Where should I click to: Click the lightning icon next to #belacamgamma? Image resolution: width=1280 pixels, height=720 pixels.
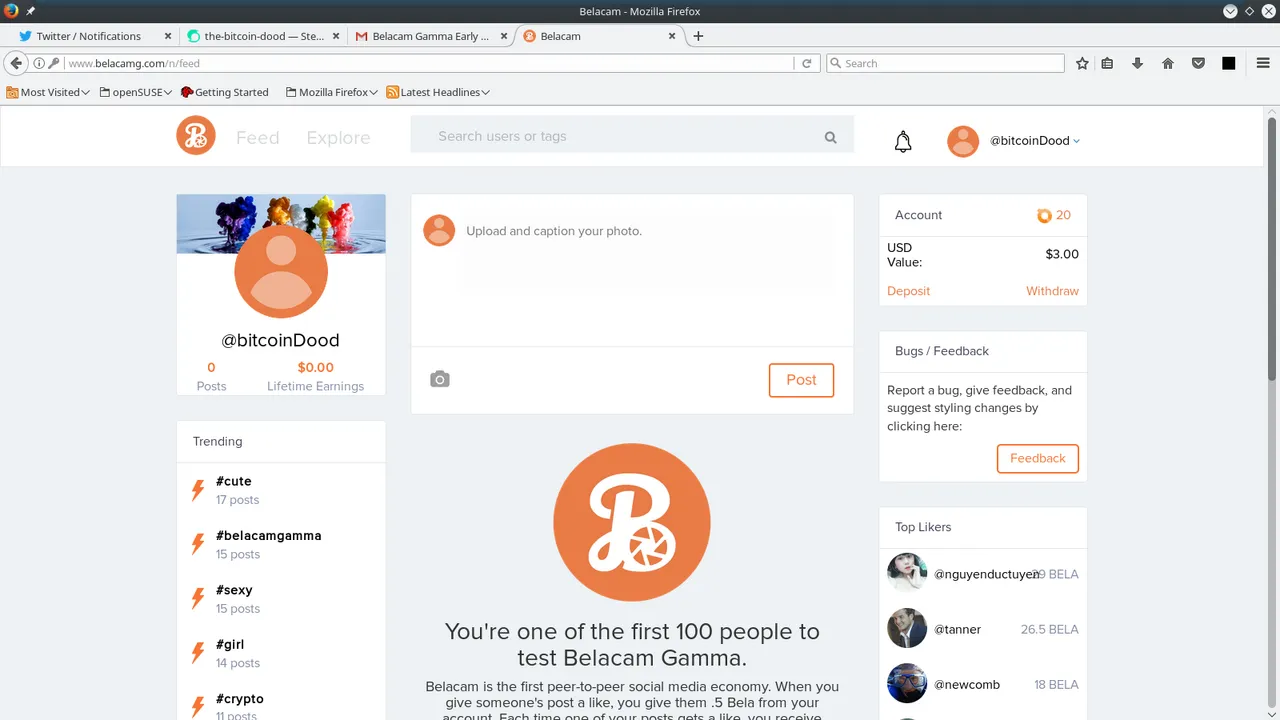click(x=198, y=544)
